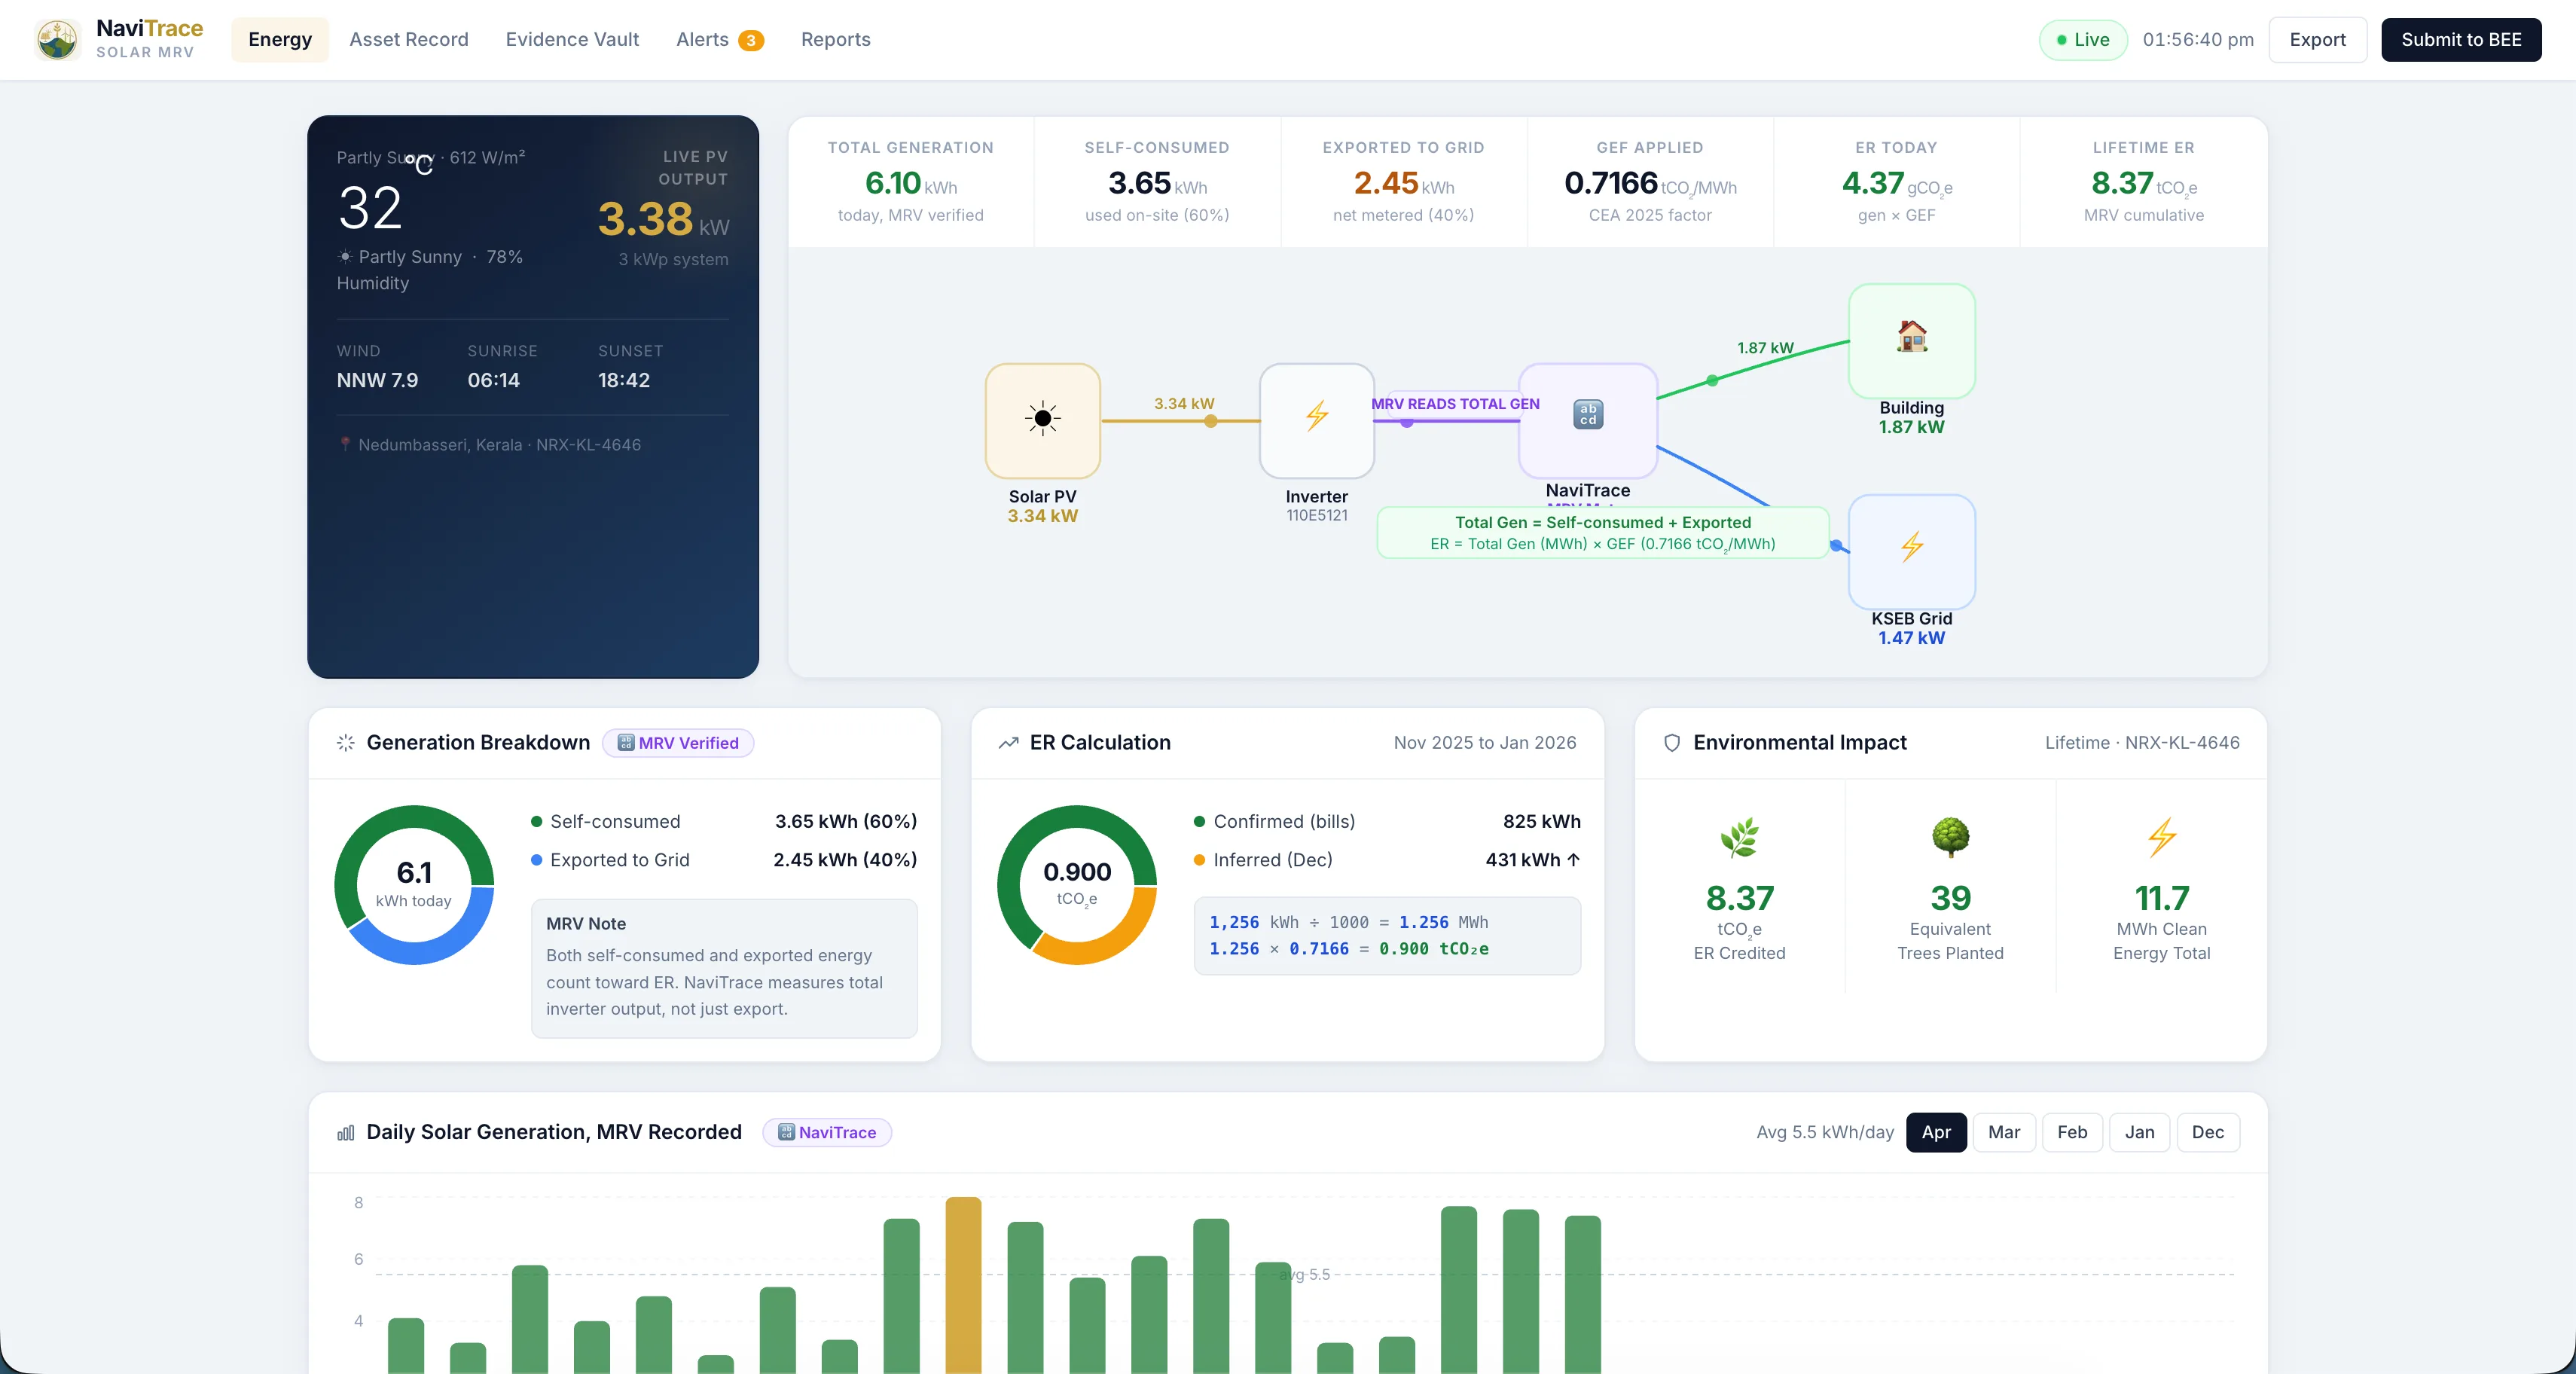Screen dimensions: 2576x1374
Task: Click the MWh Clean Energy bolt icon
Action: 2161,837
